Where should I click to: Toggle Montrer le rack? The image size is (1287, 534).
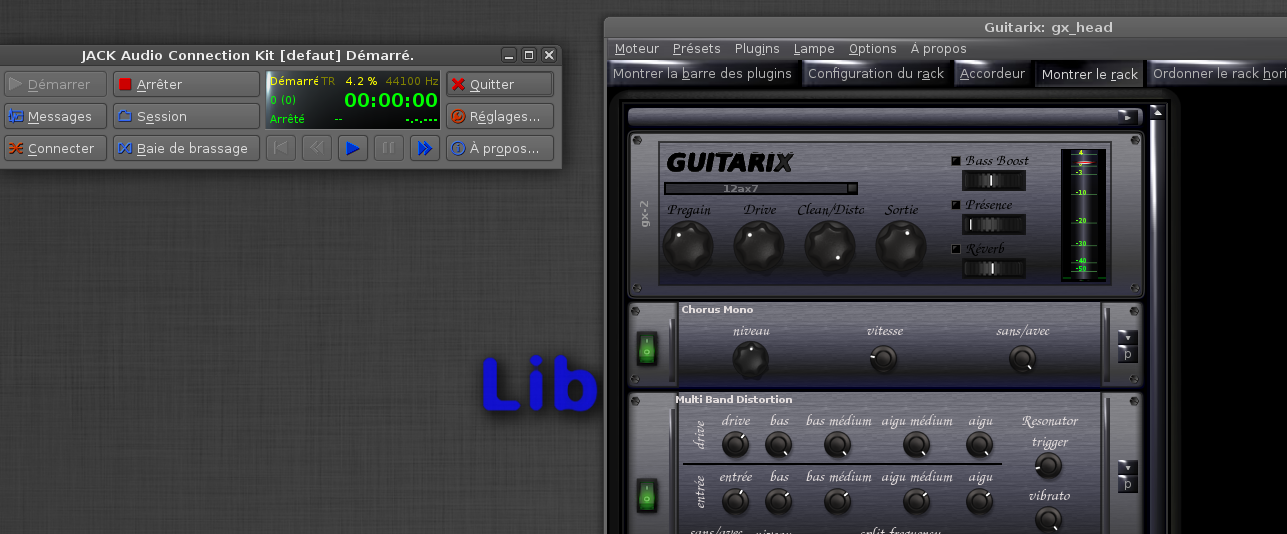(1090, 74)
